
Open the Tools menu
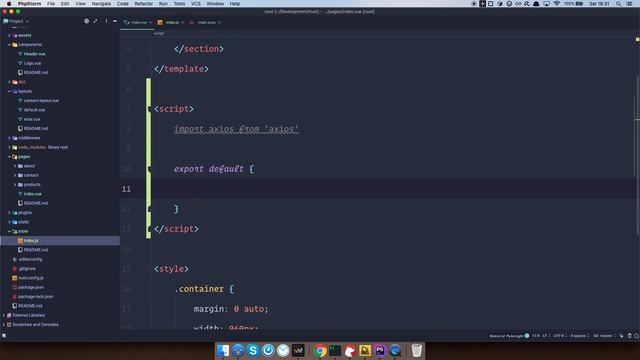tap(179, 4)
